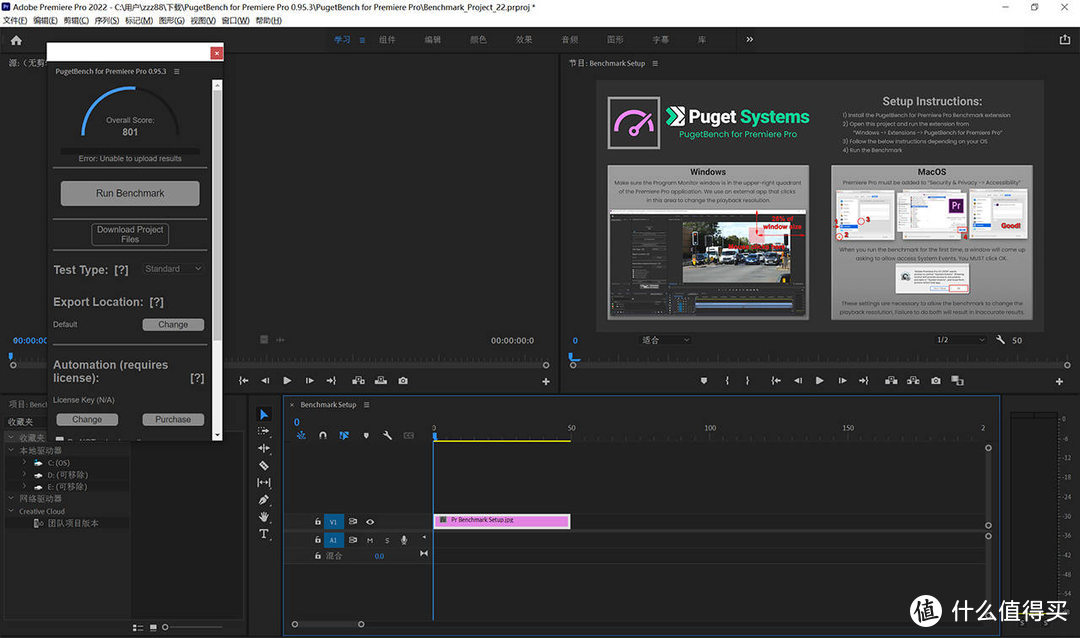Click the Export Frame camera icon in Program Monitor
Viewport: 1080px width, 638px height.
click(935, 381)
